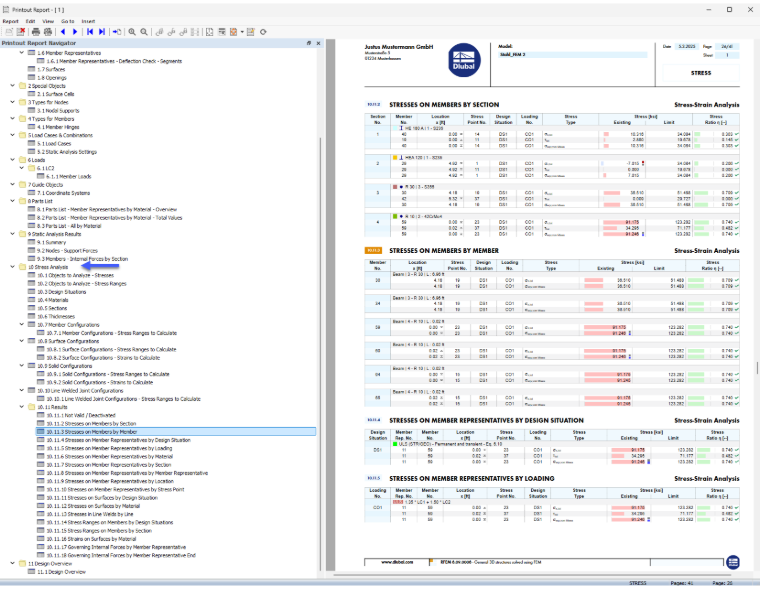Collapse the 10.9 Solid Configurations node
This screenshot has width=760, height=589.
[22, 366]
